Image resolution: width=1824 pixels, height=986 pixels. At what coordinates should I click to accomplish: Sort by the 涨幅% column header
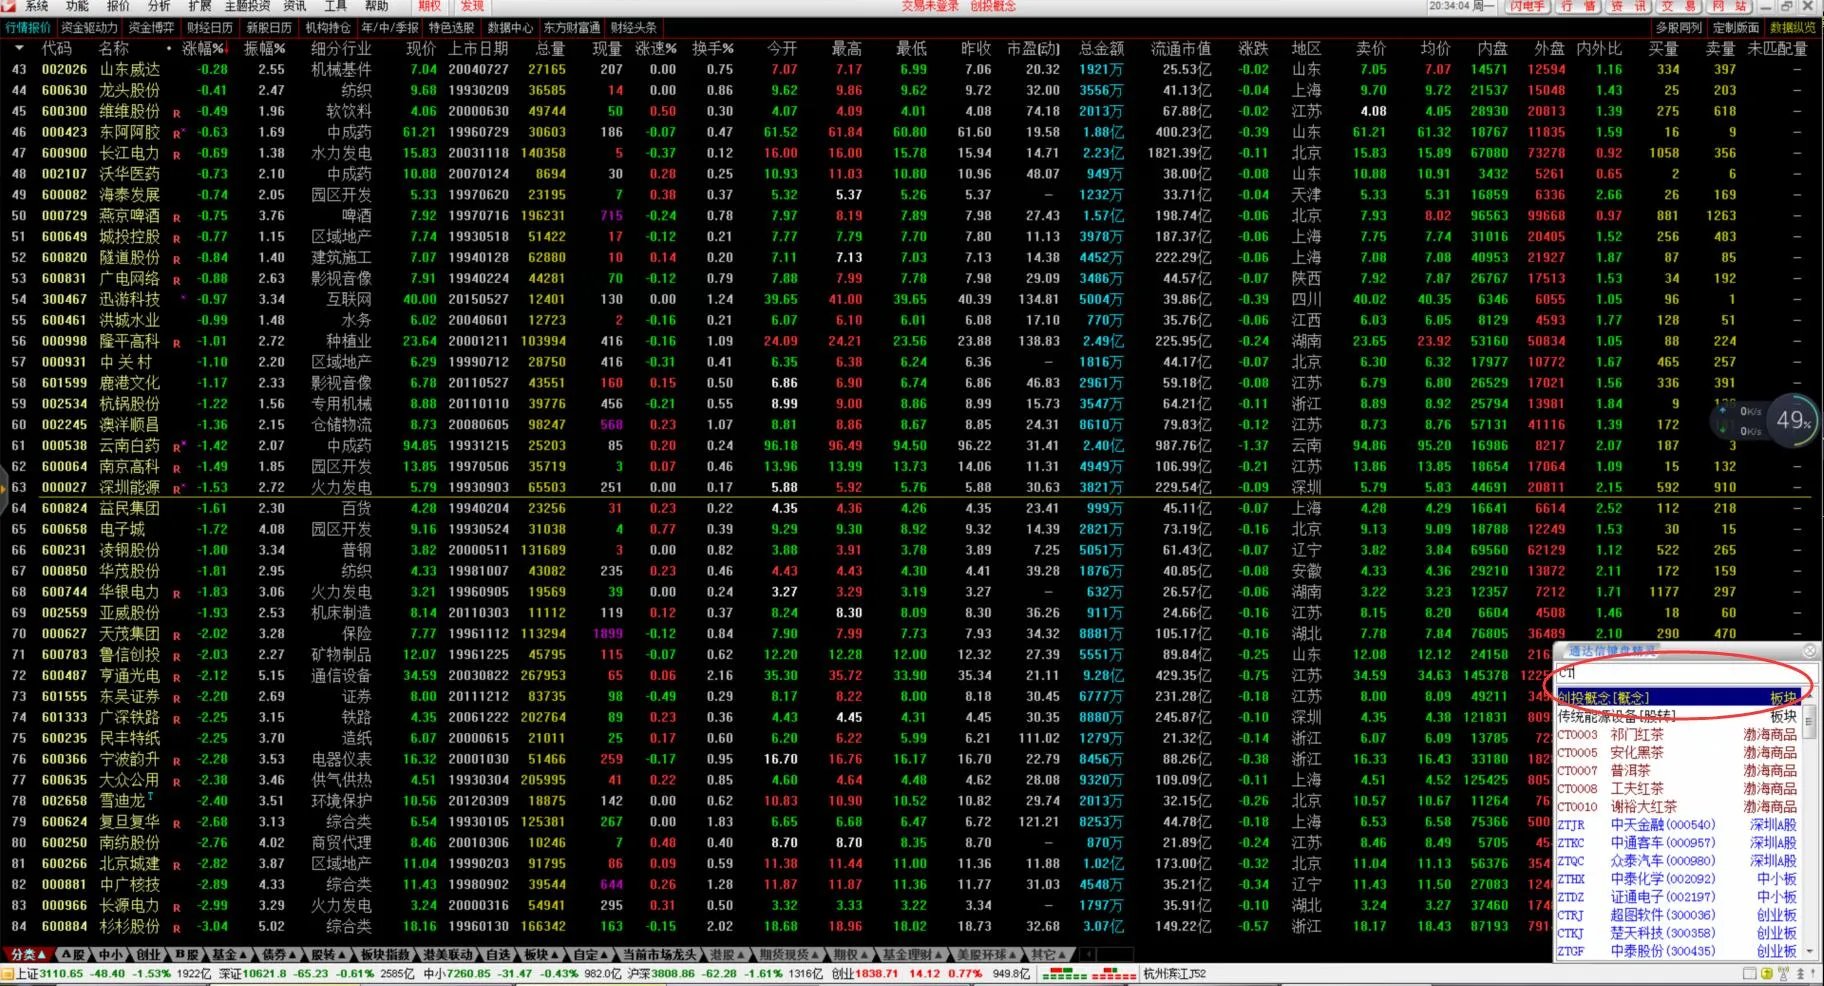[205, 48]
